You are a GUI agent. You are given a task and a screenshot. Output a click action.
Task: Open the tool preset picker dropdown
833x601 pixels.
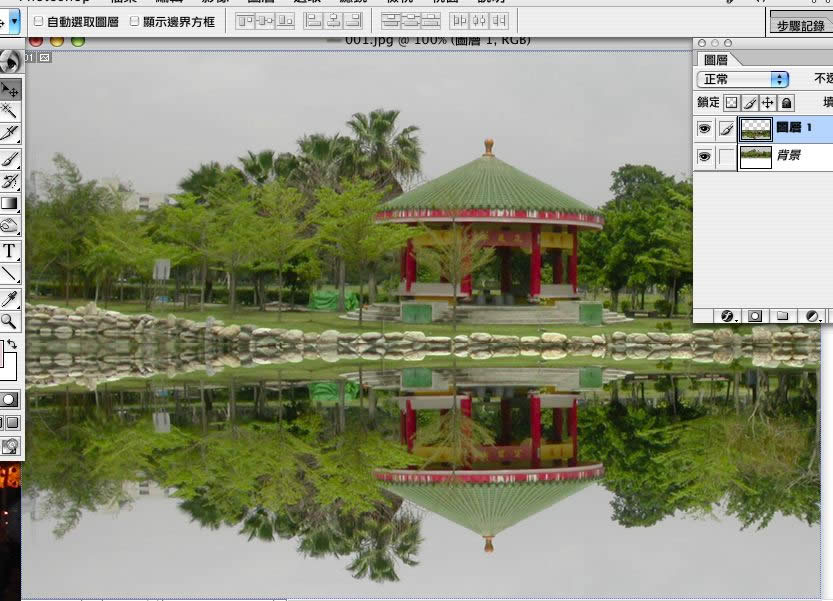[x=14, y=21]
